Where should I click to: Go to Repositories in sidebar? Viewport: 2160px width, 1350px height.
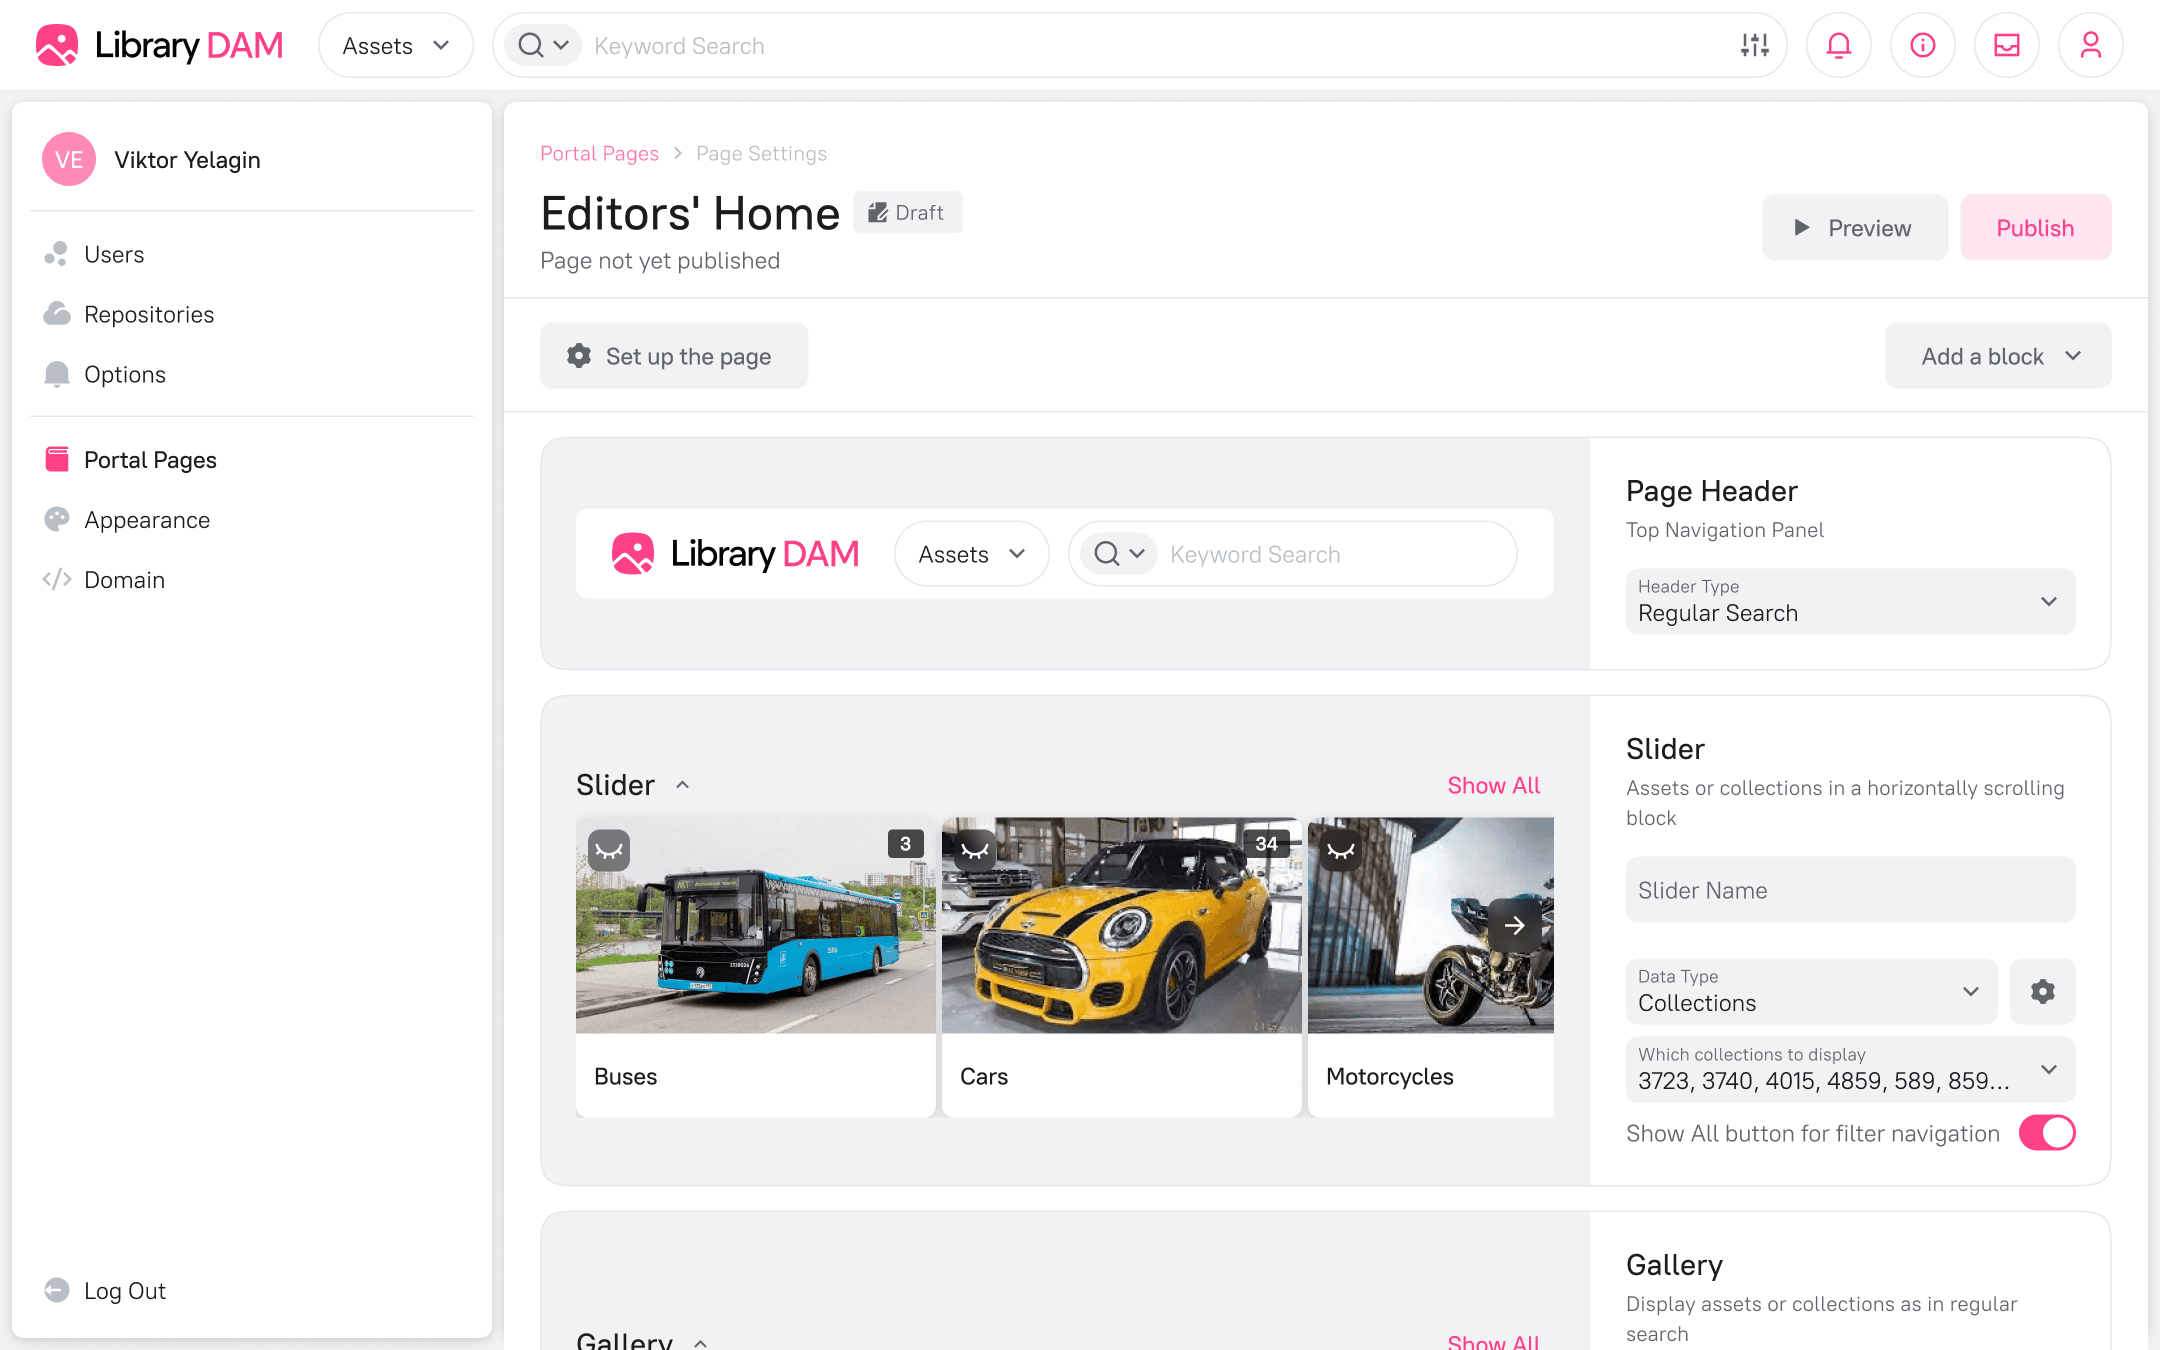148,314
